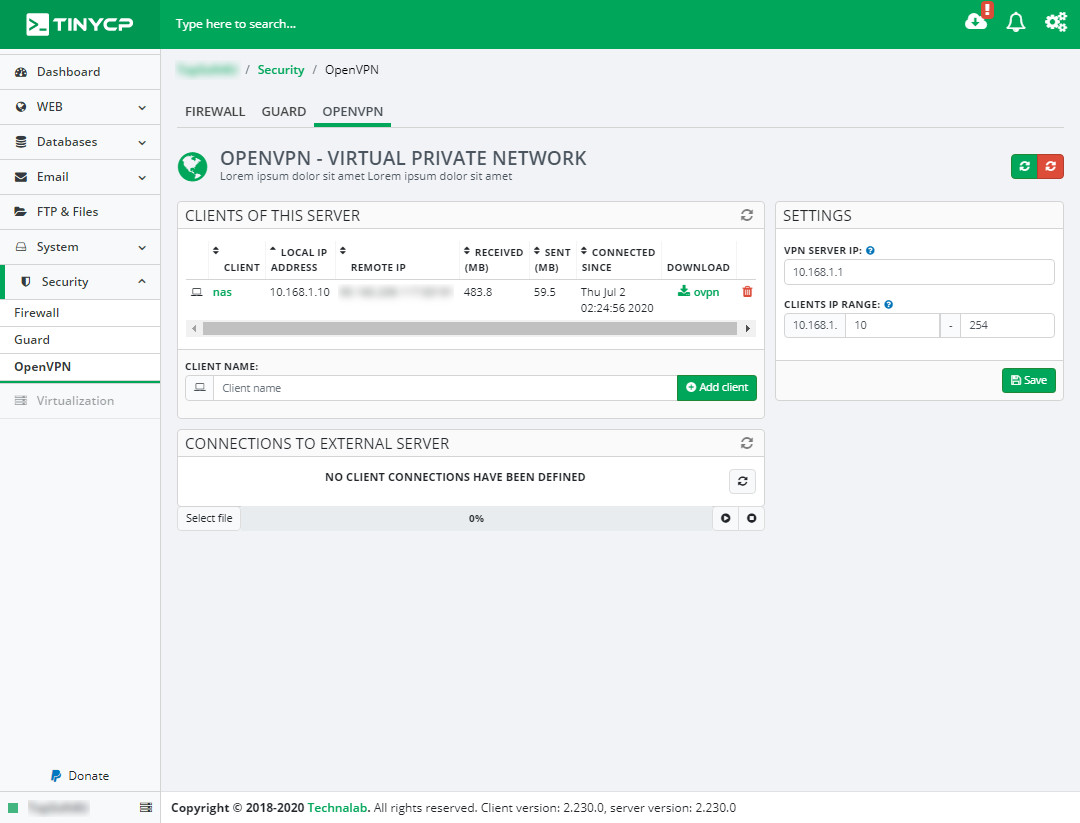Screen dimensions: 1080x823
Task: Open the settings gears icon
Action: (1055, 23)
